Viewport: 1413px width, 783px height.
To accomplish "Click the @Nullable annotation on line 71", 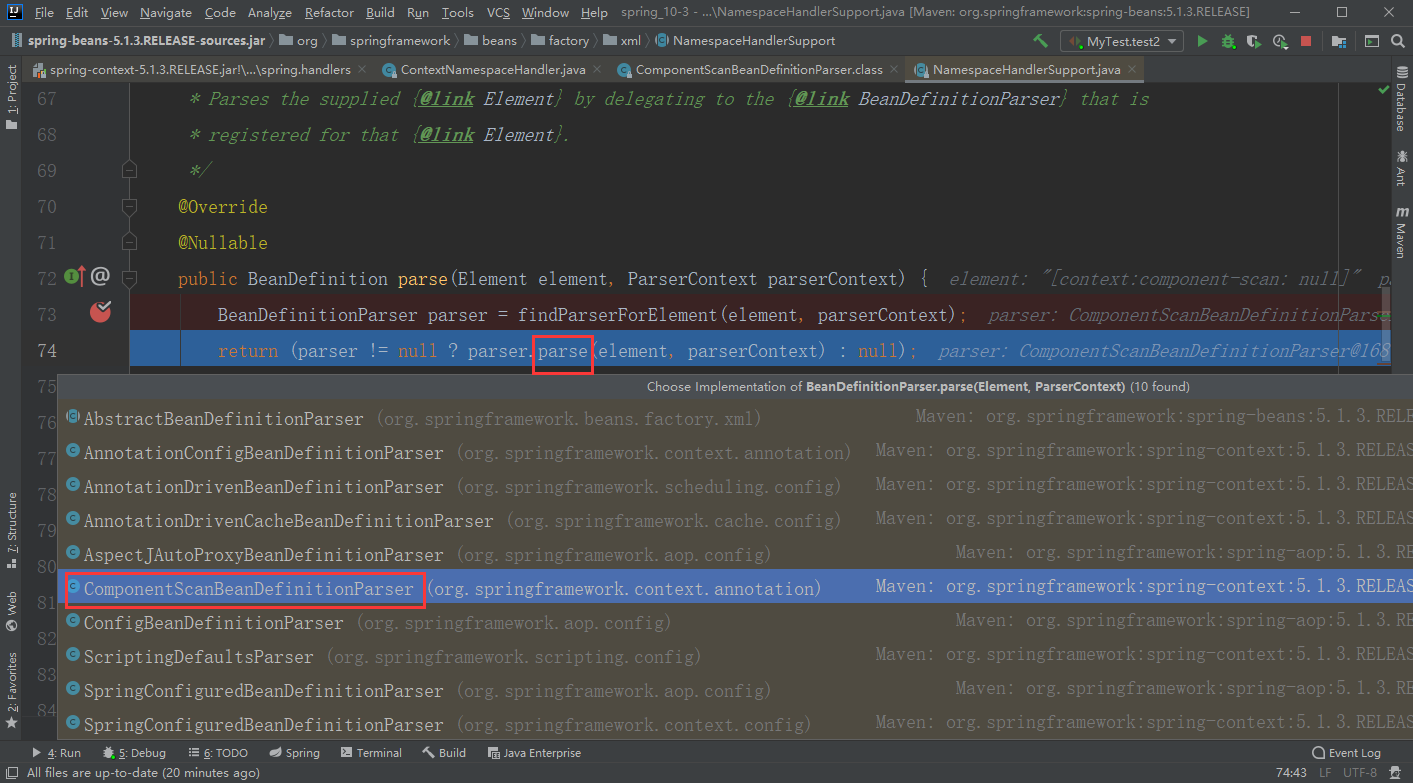I will pyautogui.click(x=223, y=243).
